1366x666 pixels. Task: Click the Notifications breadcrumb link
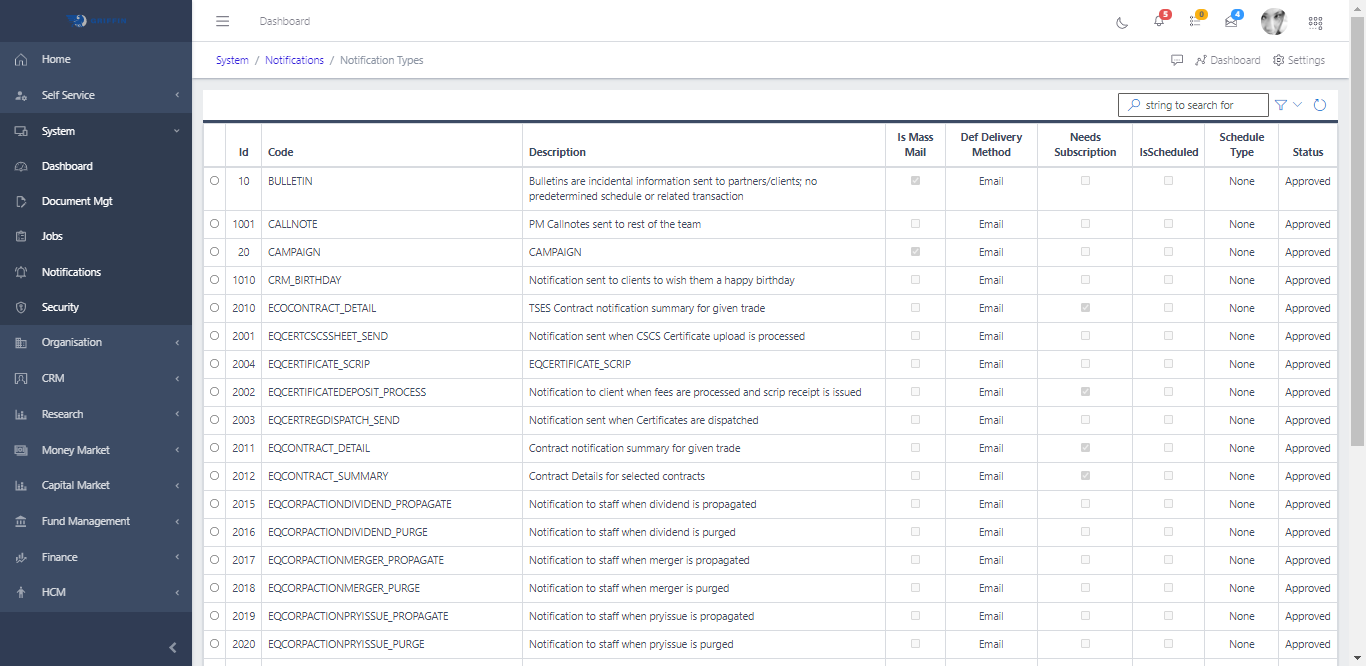pos(294,60)
